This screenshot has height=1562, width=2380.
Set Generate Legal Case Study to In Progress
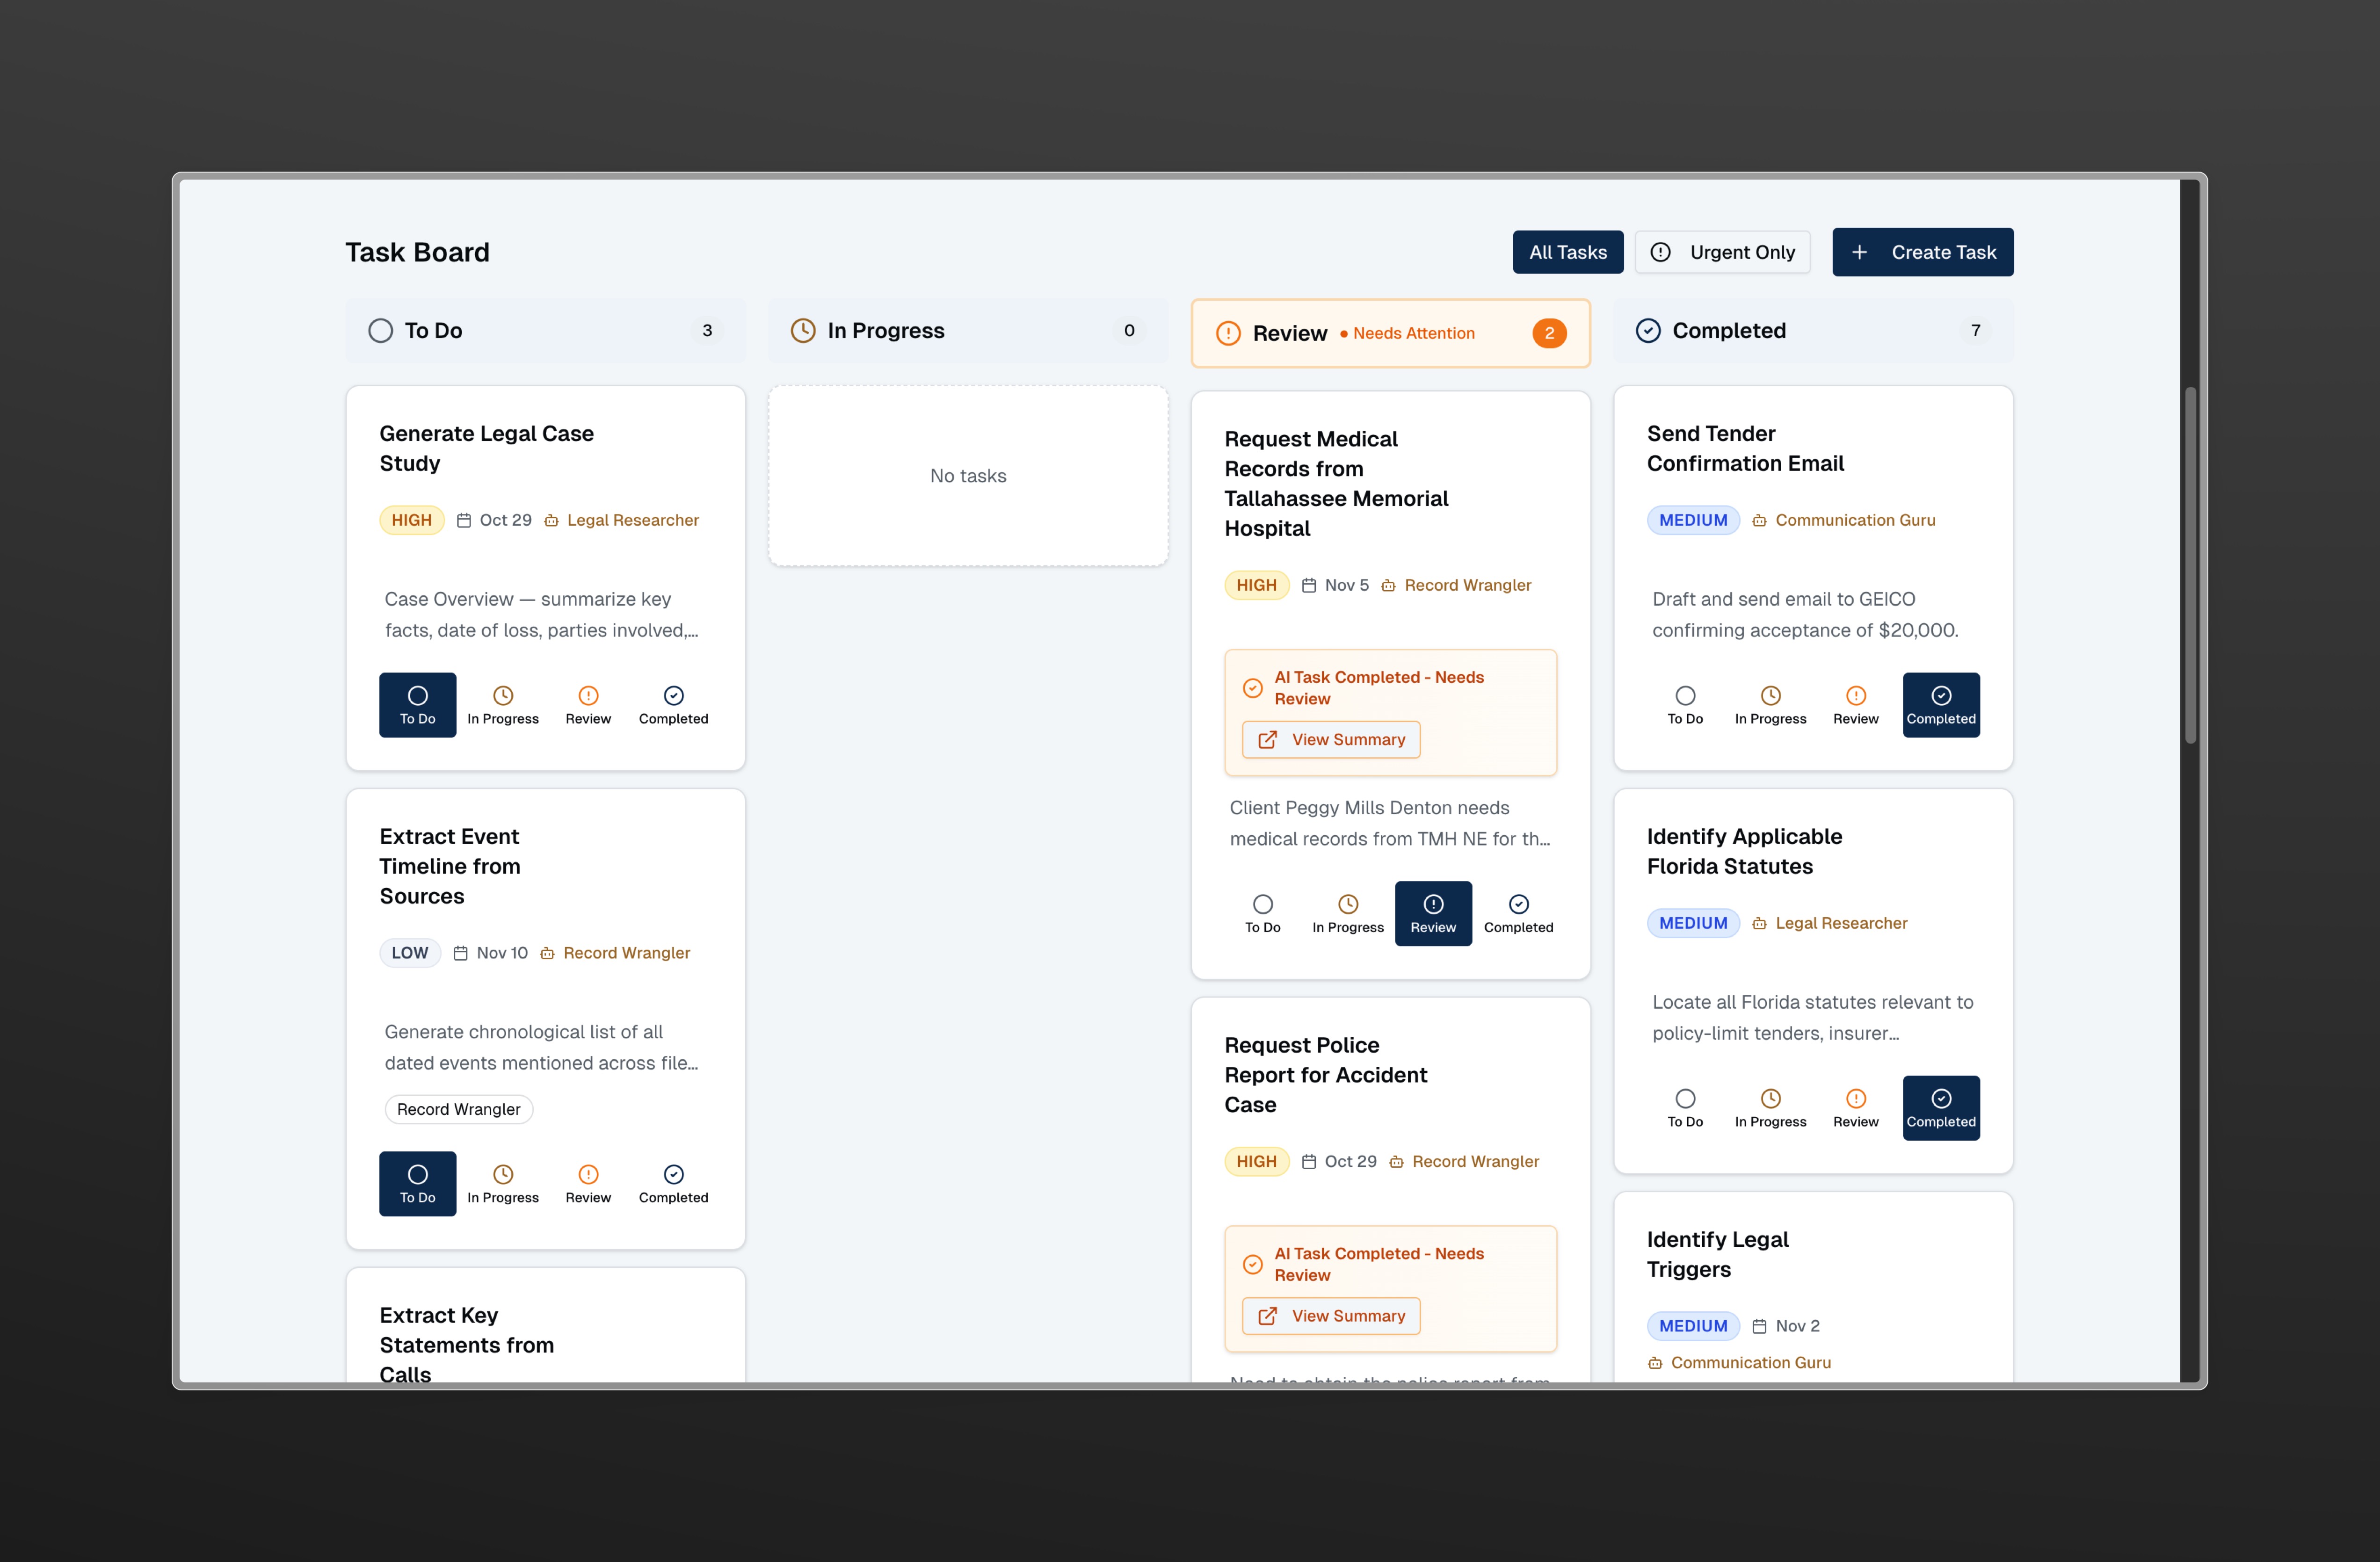[502, 705]
